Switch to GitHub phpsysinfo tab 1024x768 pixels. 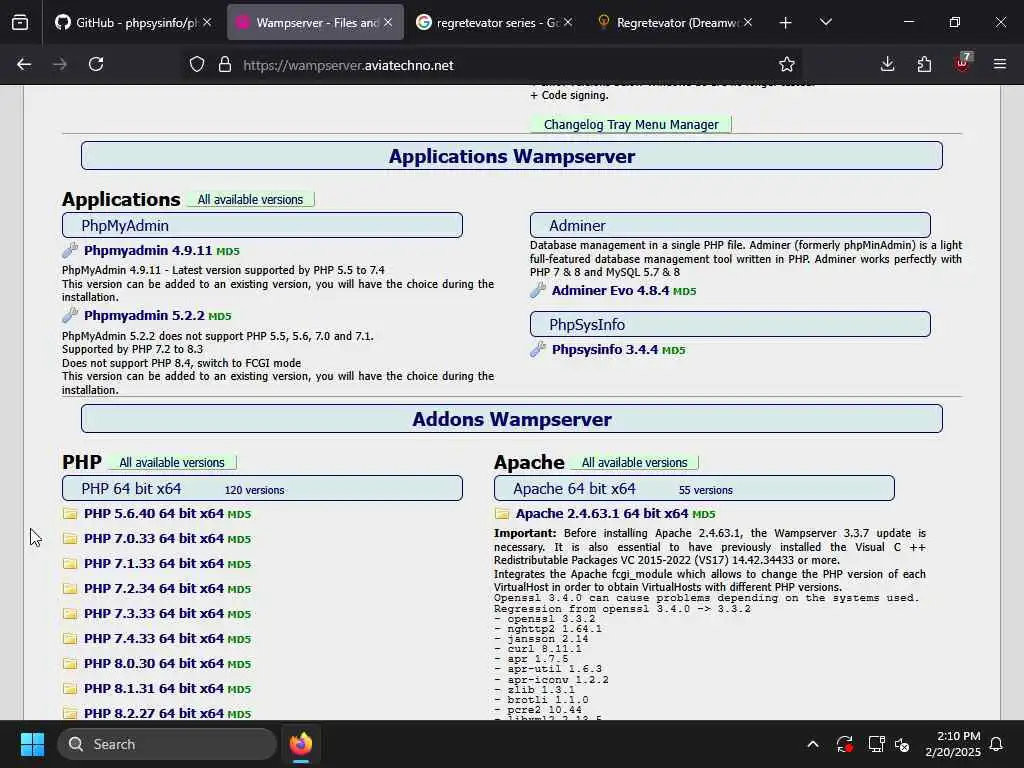[x=135, y=23]
